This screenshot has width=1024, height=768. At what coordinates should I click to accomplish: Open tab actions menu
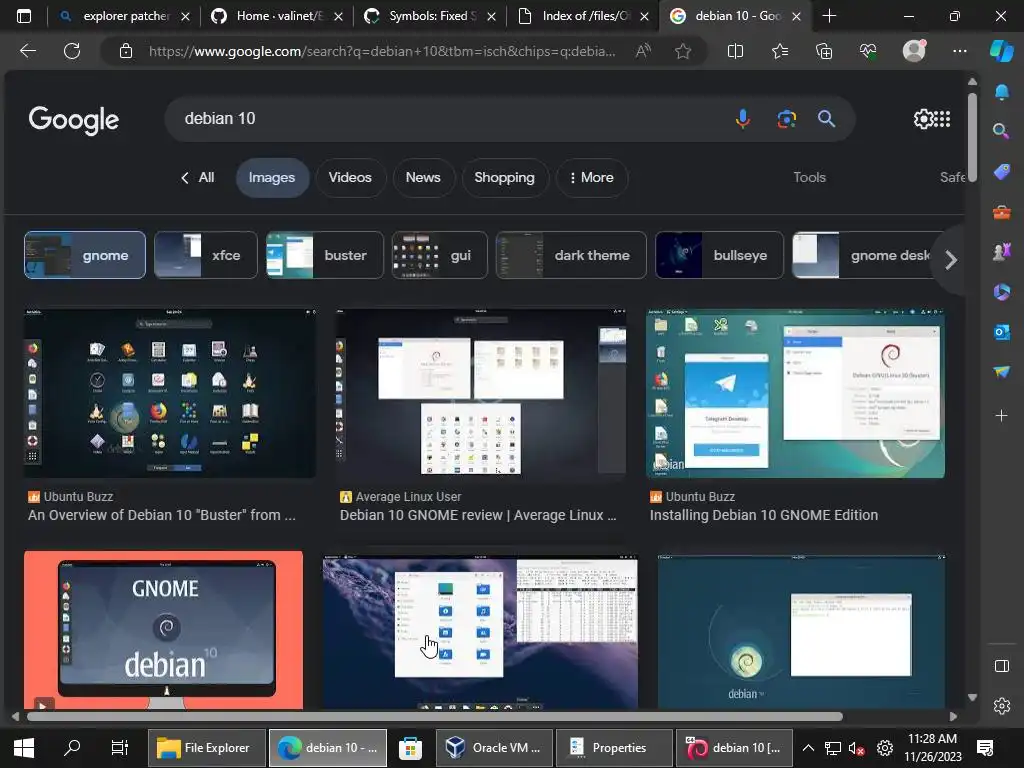24,16
